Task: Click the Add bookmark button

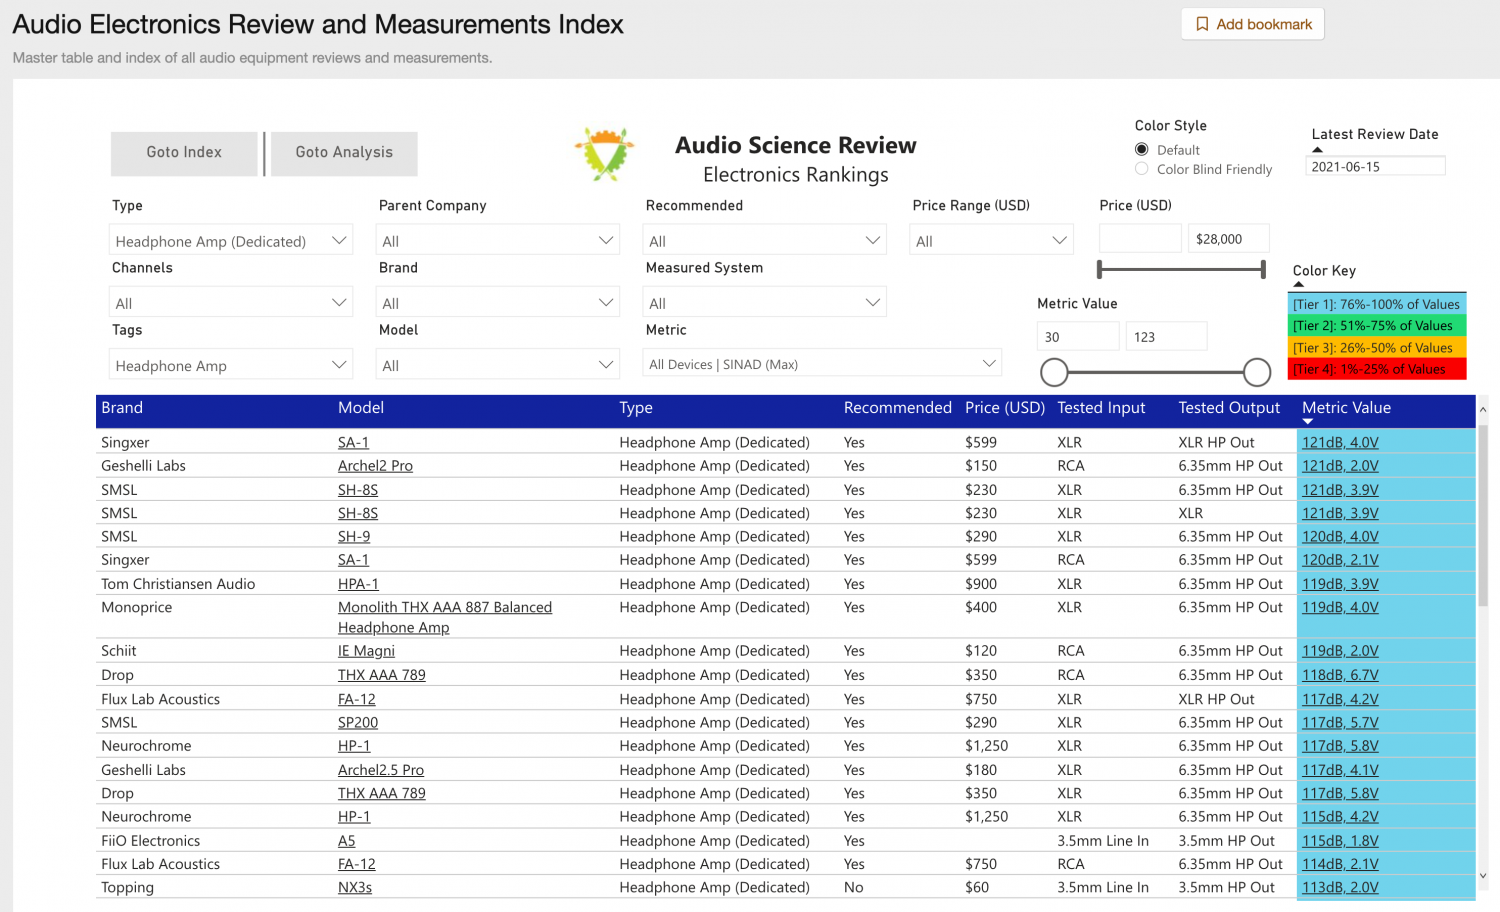Action: click(x=1253, y=24)
